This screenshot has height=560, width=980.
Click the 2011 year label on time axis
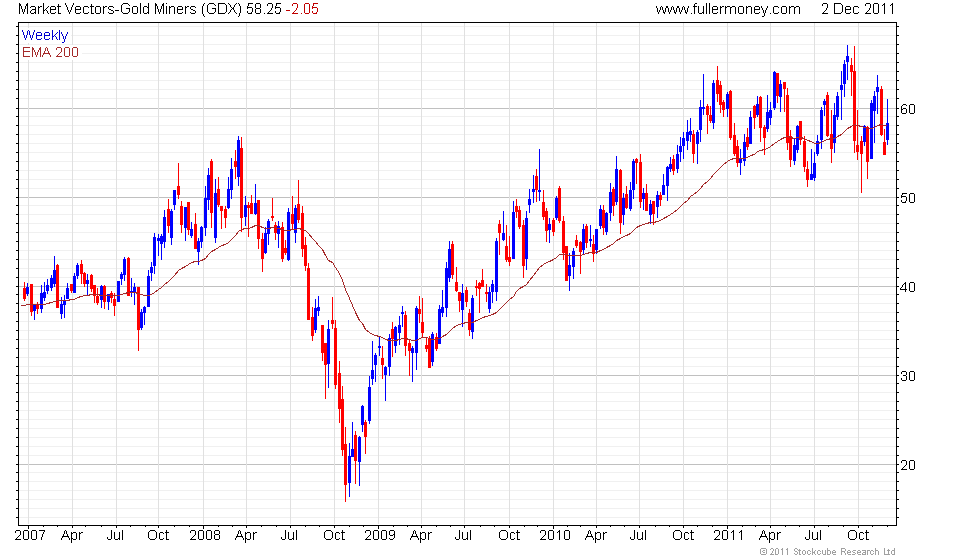coord(729,536)
